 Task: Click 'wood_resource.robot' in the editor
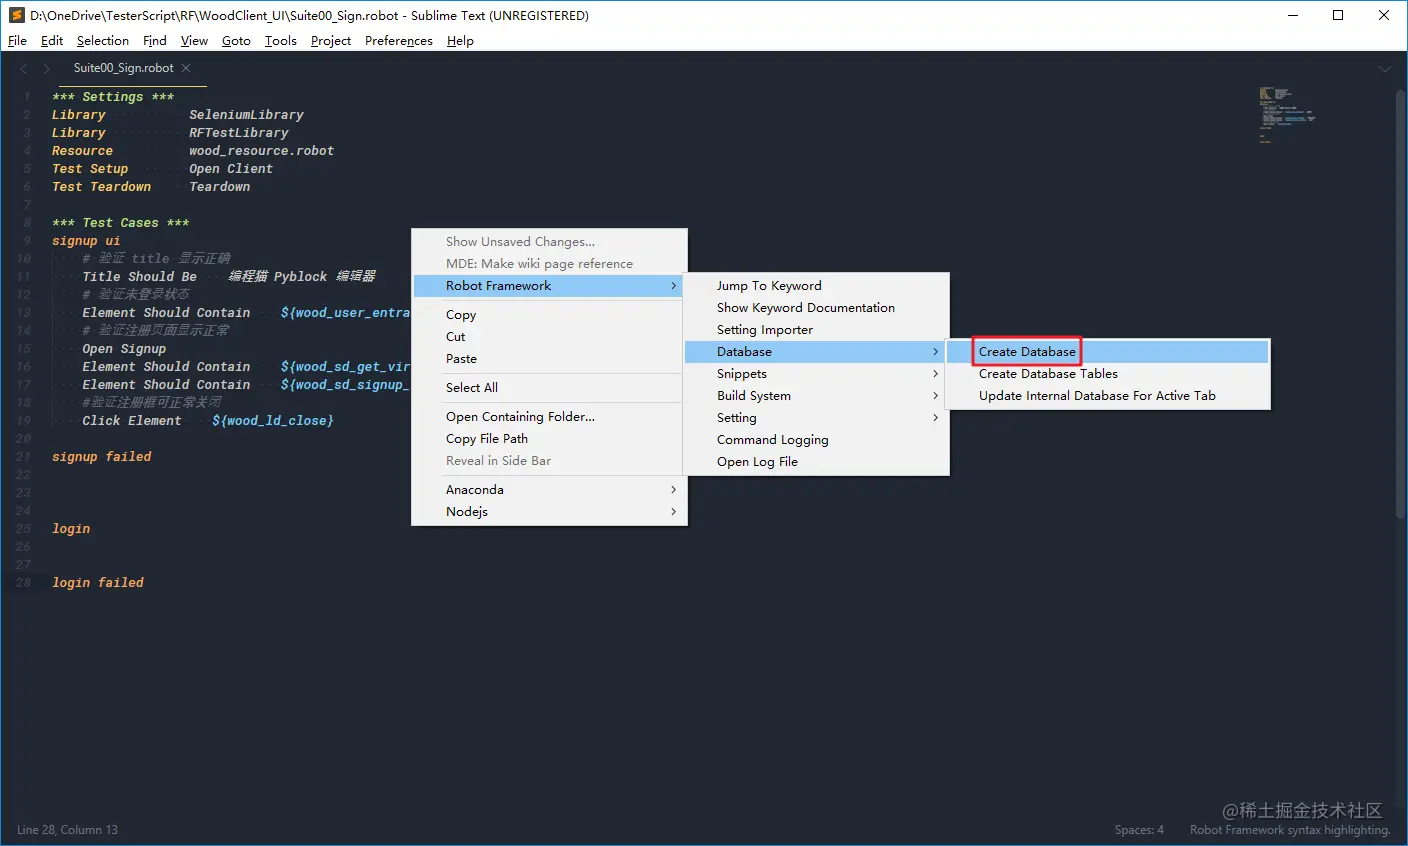tap(261, 151)
